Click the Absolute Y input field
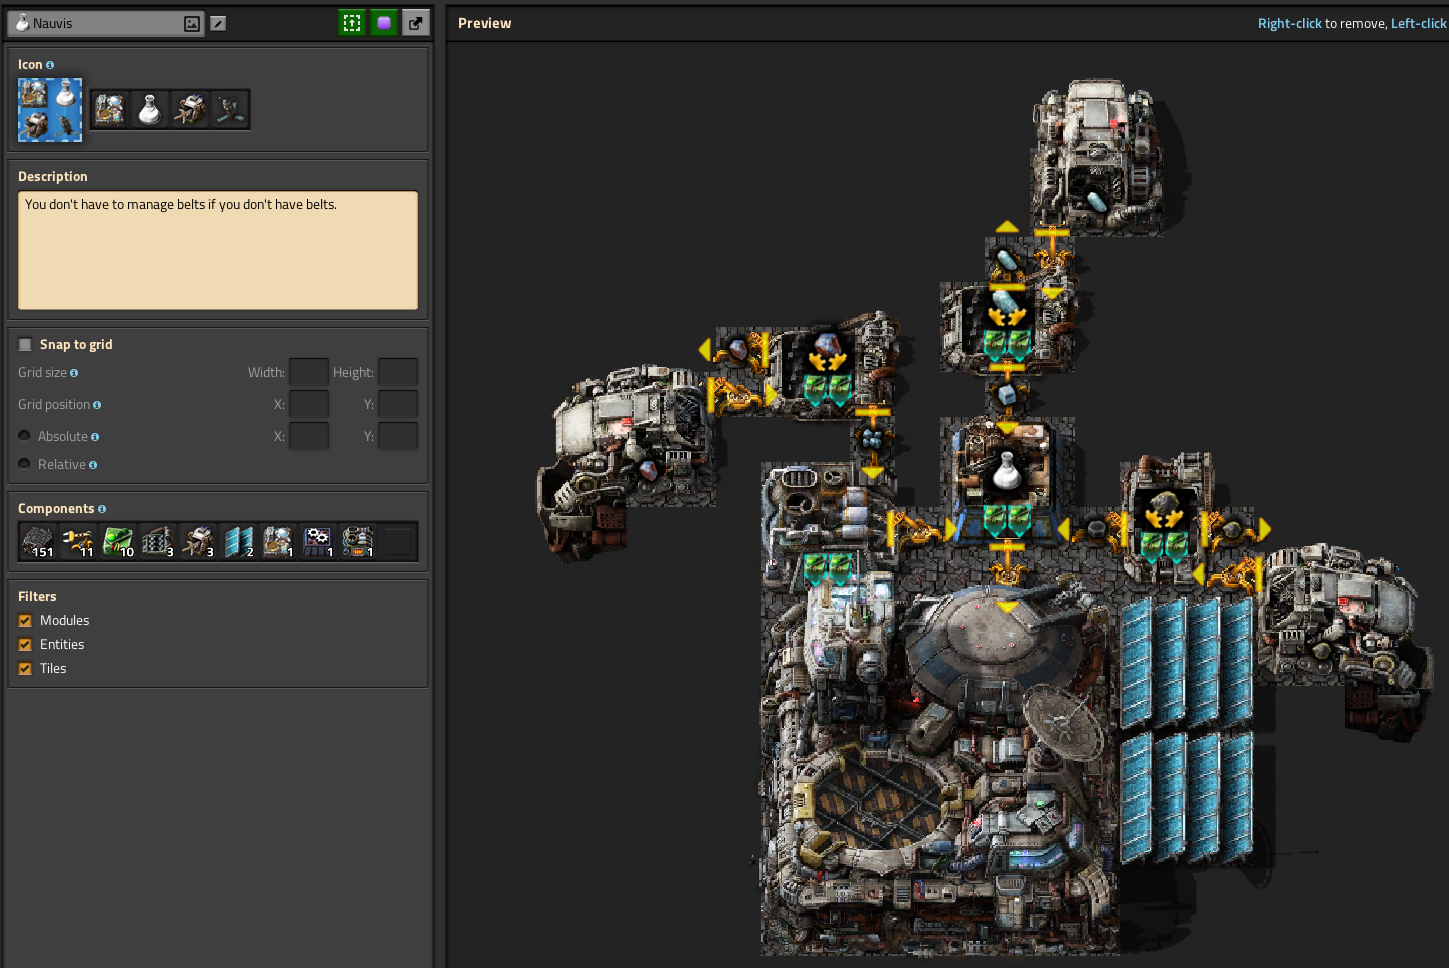 pyautogui.click(x=398, y=436)
